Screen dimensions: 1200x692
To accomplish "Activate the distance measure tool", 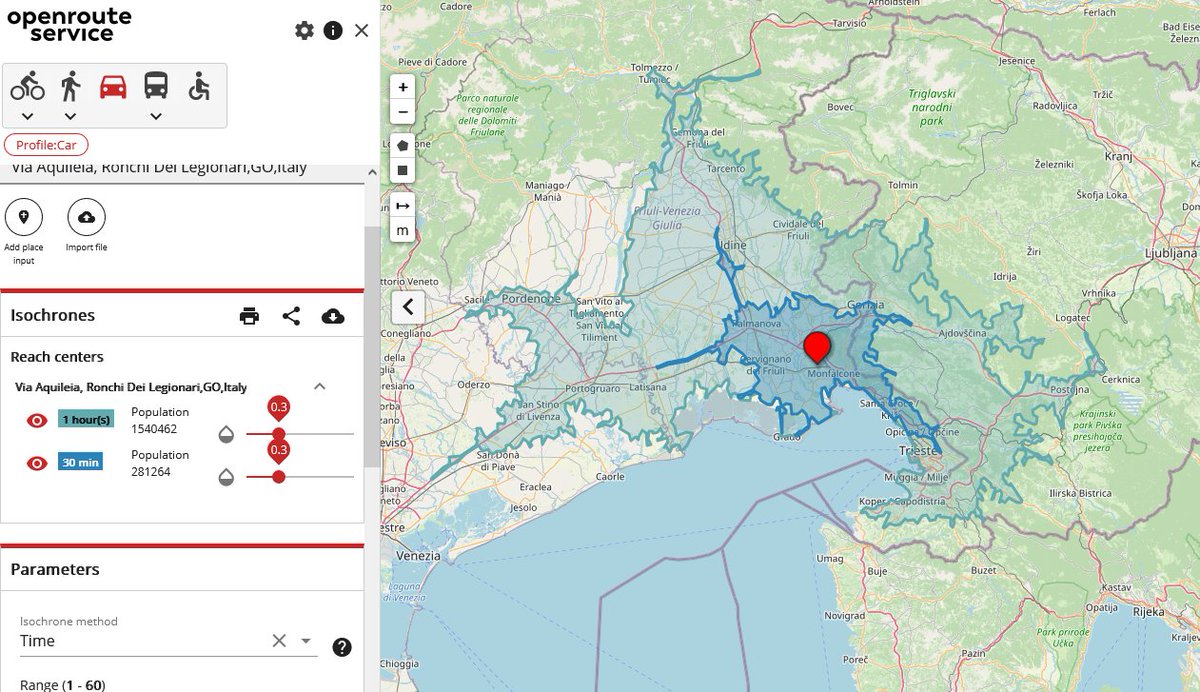I will coord(403,205).
